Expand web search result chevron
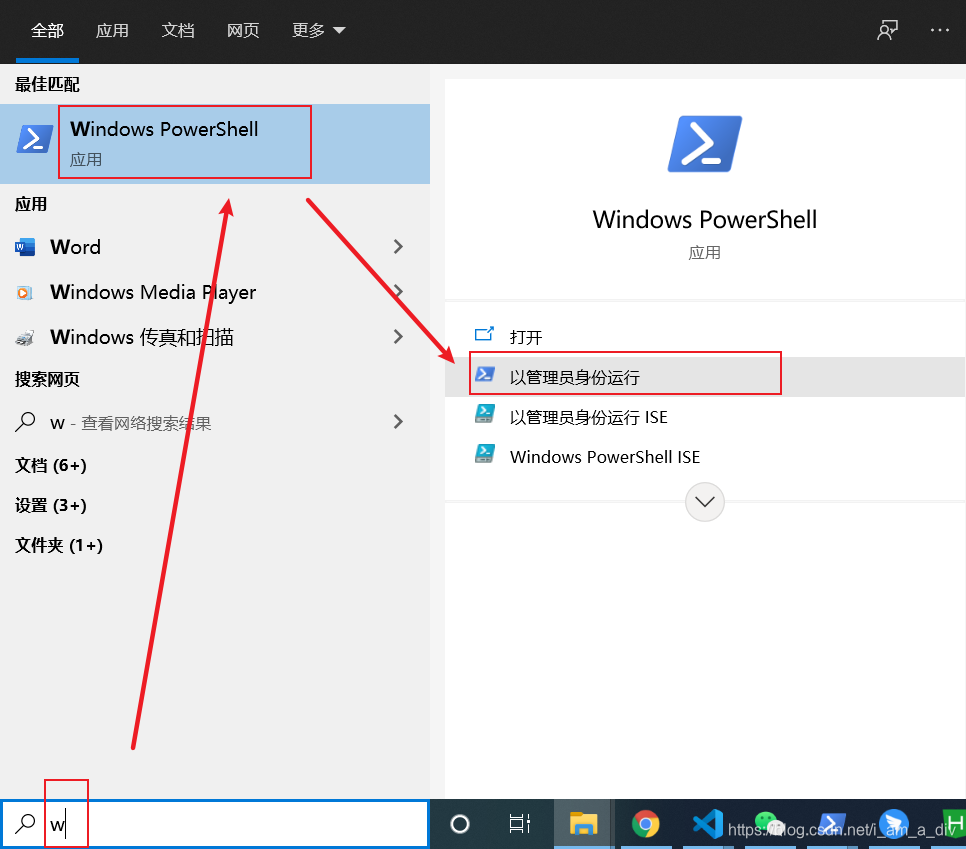The height and width of the screenshot is (849, 966). tap(398, 422)
